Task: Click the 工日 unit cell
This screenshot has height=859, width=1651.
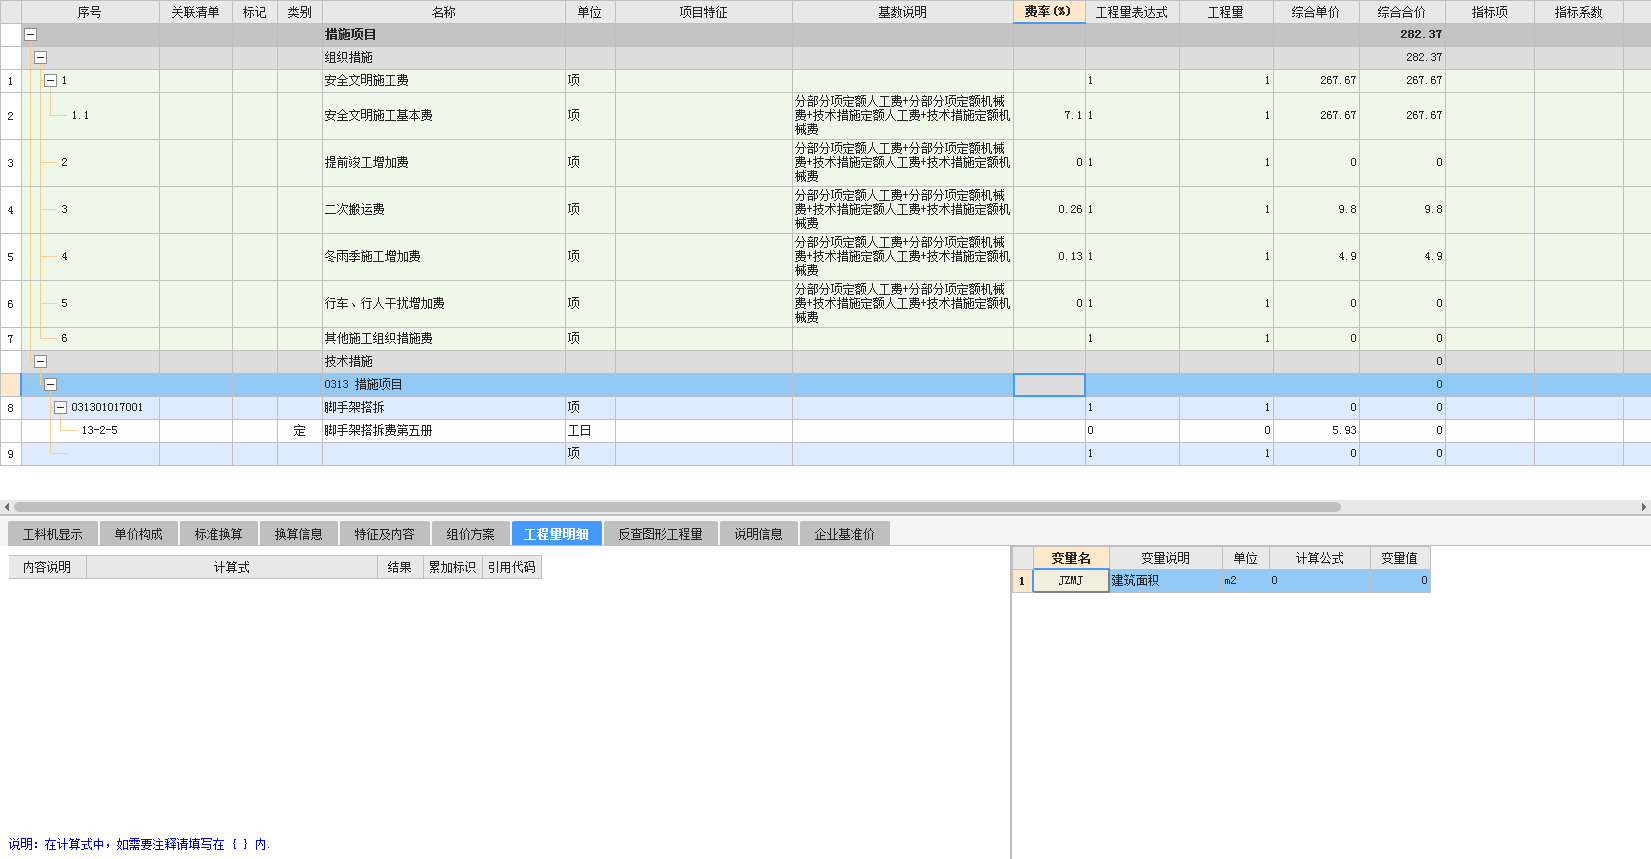Action: [x=589, y=431]
